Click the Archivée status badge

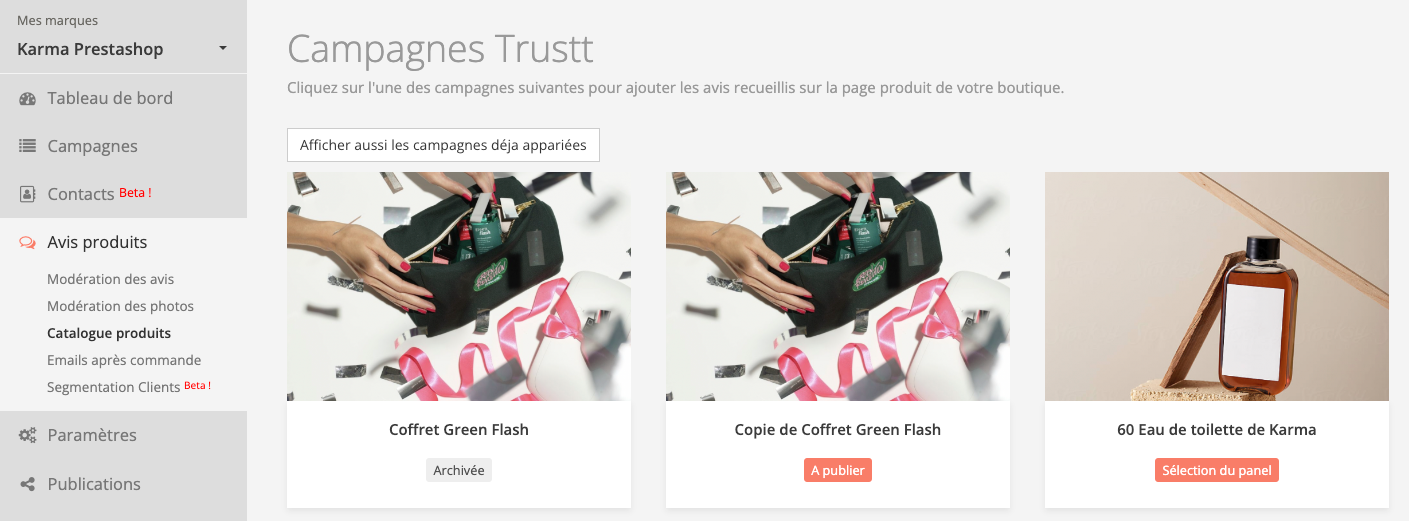pos(459,470)
